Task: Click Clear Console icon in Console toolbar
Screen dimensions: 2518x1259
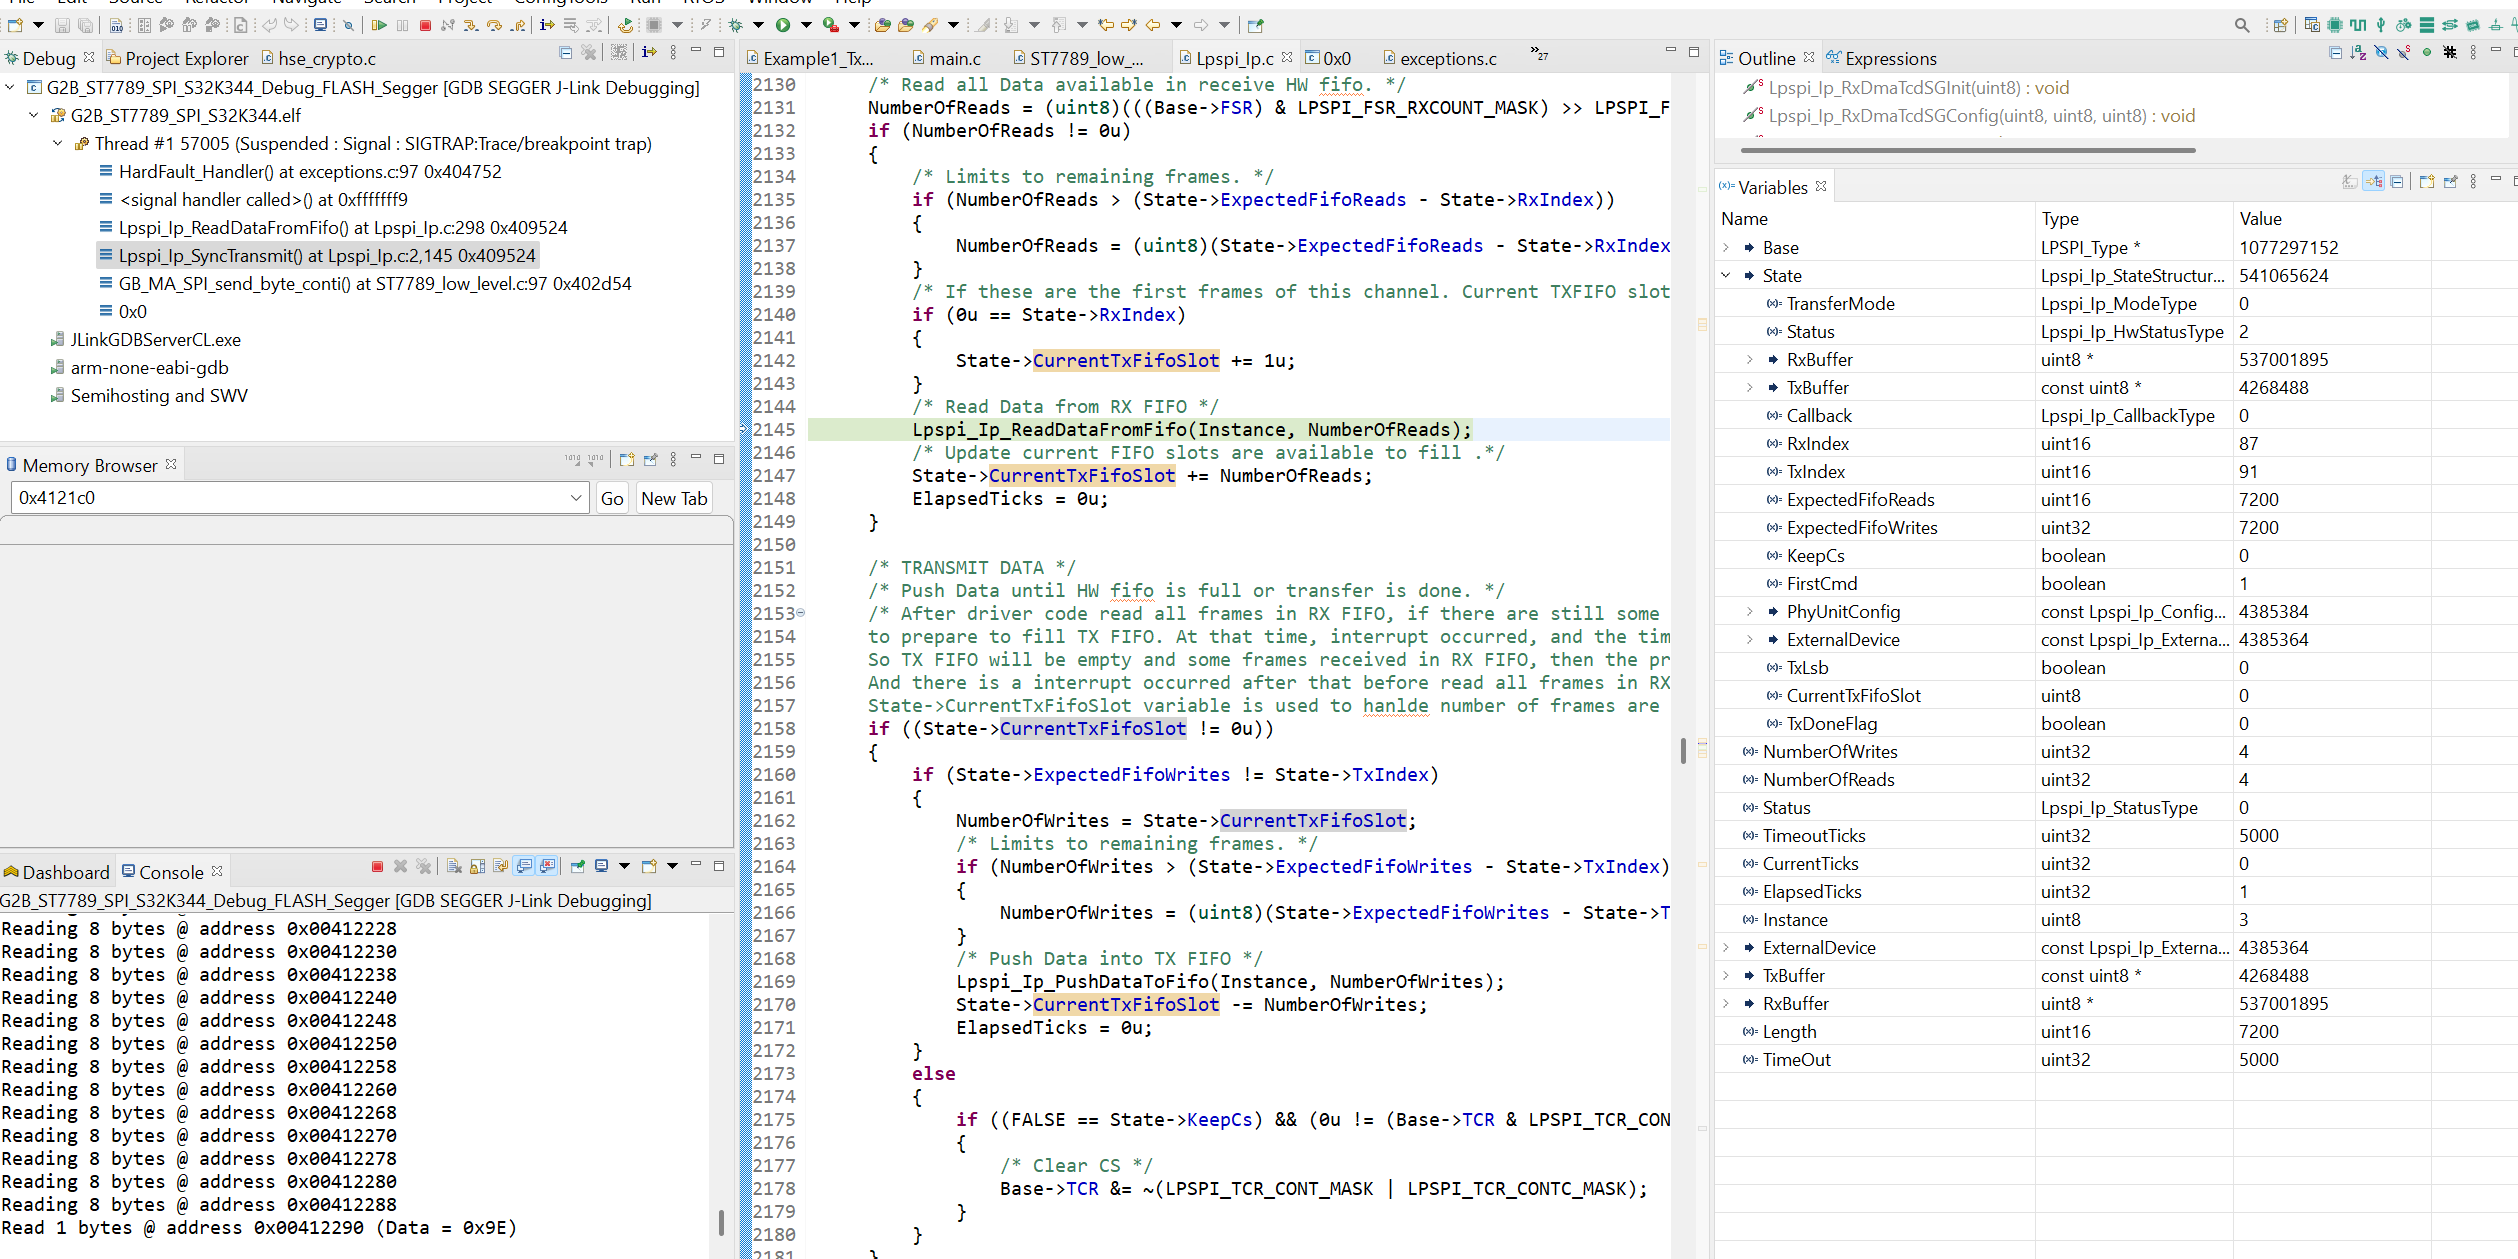Action: pyautogui.click(x=454, y=866)
